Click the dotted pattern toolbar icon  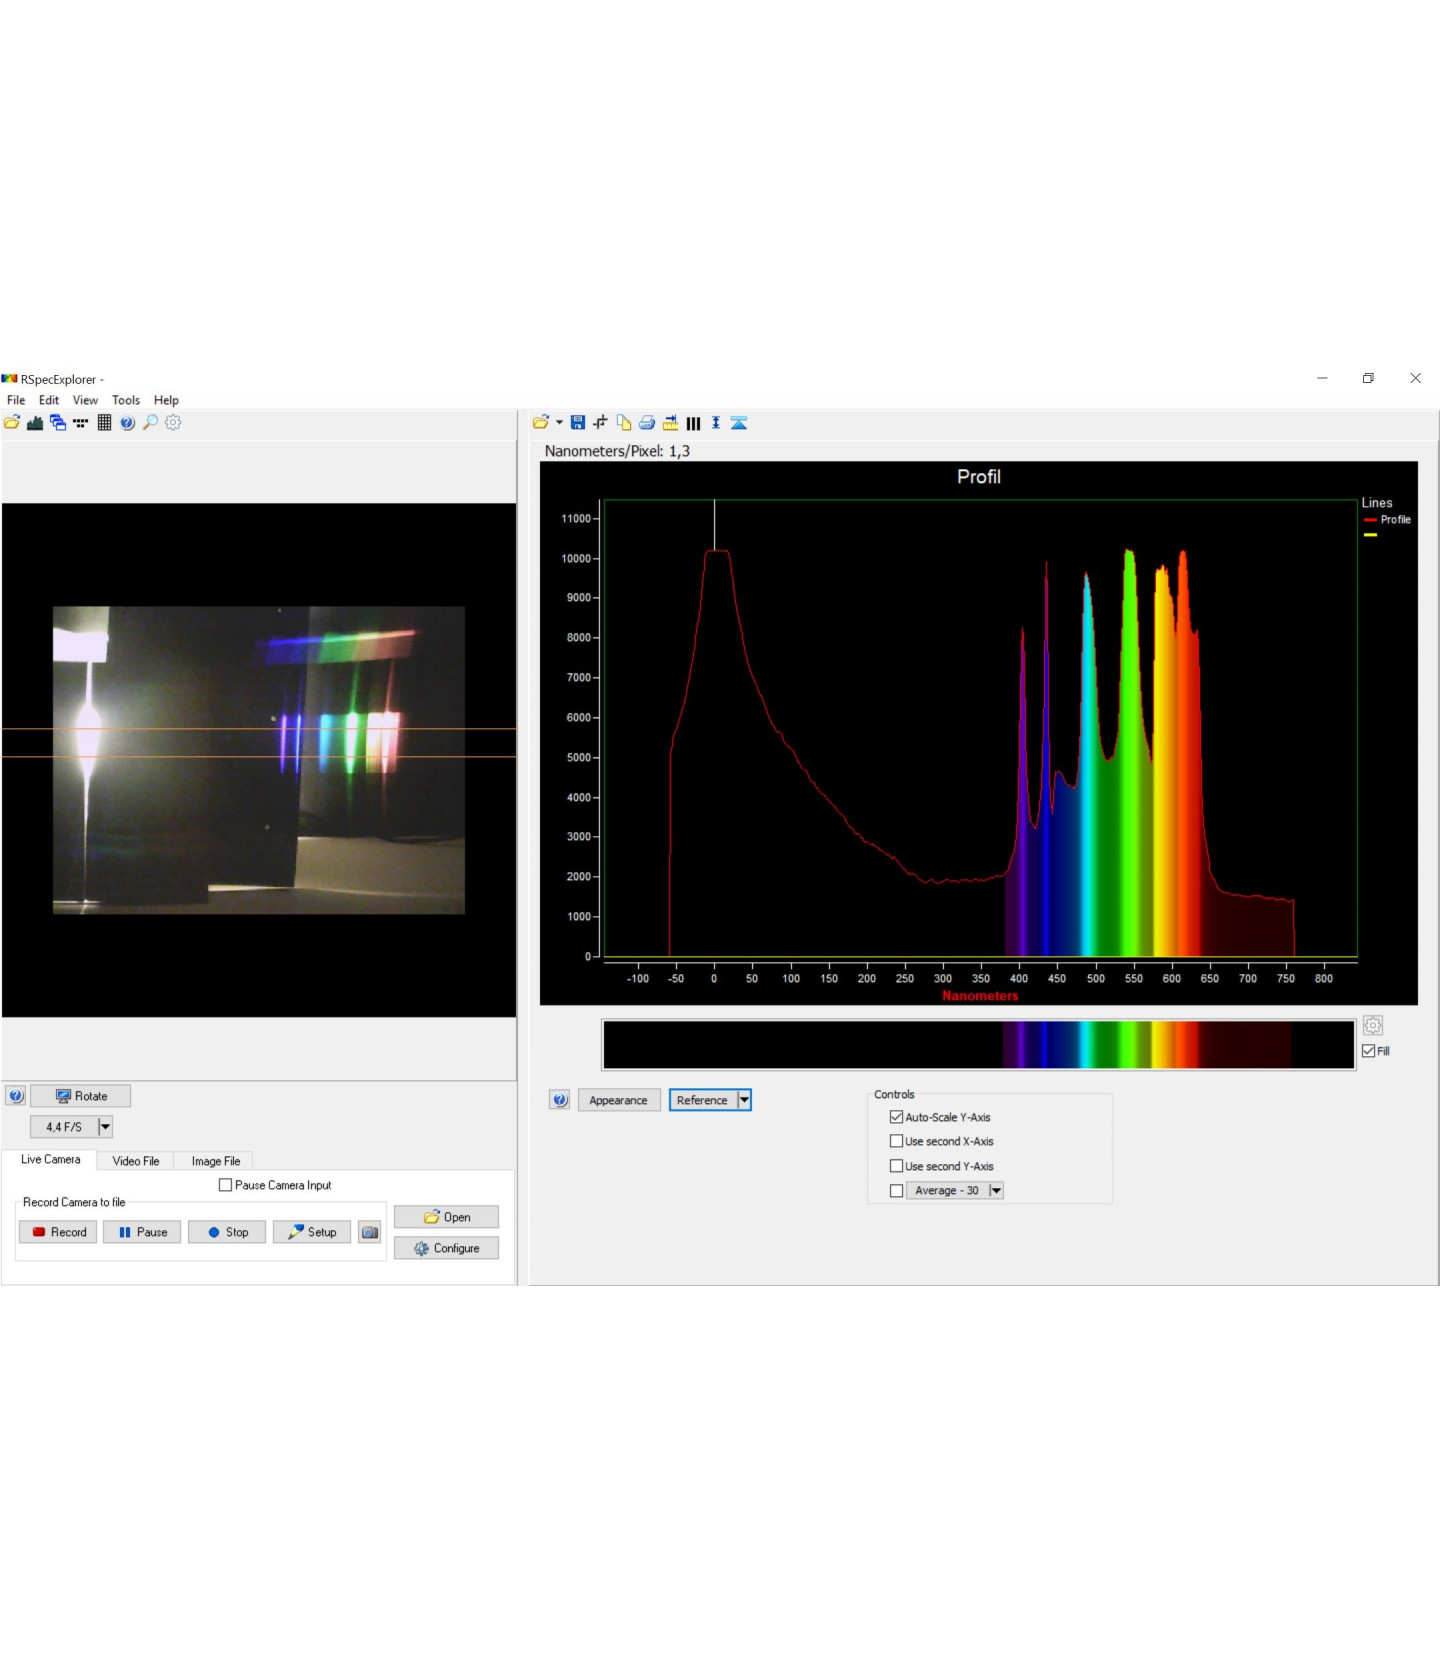point(81,422)
